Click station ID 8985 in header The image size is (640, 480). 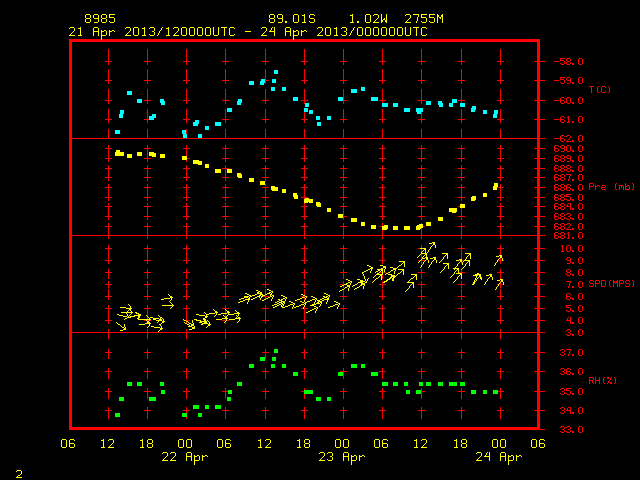pos(100,19)
